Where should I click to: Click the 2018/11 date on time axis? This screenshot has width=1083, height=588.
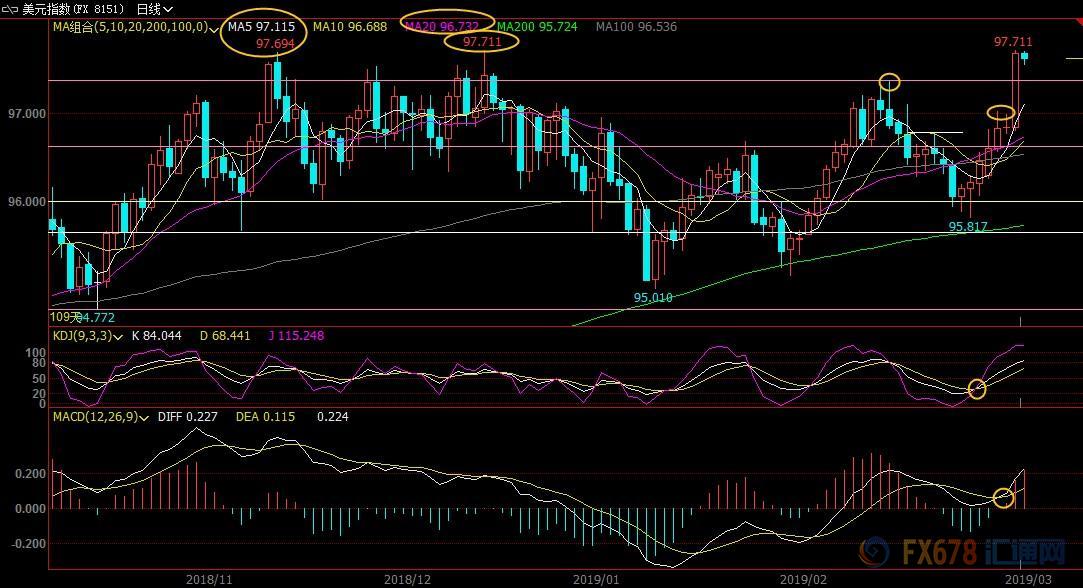coord(209,578)
